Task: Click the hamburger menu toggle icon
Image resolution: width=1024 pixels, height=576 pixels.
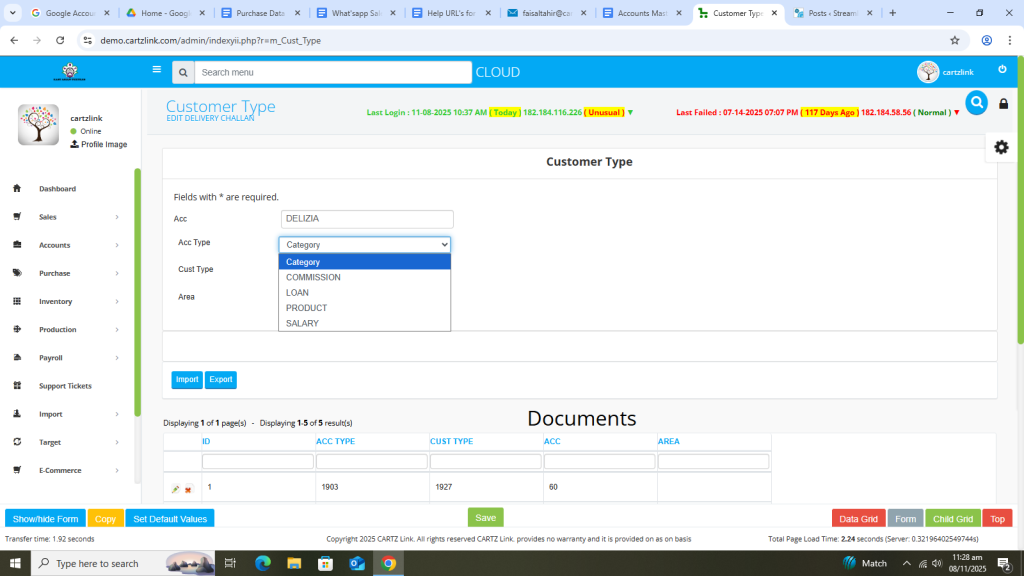Action: (x=156, y=70)
